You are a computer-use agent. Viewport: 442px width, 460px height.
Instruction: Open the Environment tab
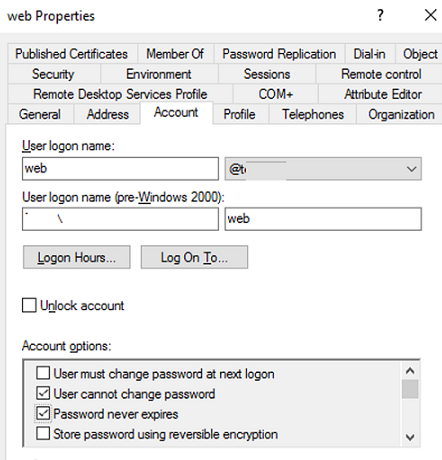pos(159,74)
